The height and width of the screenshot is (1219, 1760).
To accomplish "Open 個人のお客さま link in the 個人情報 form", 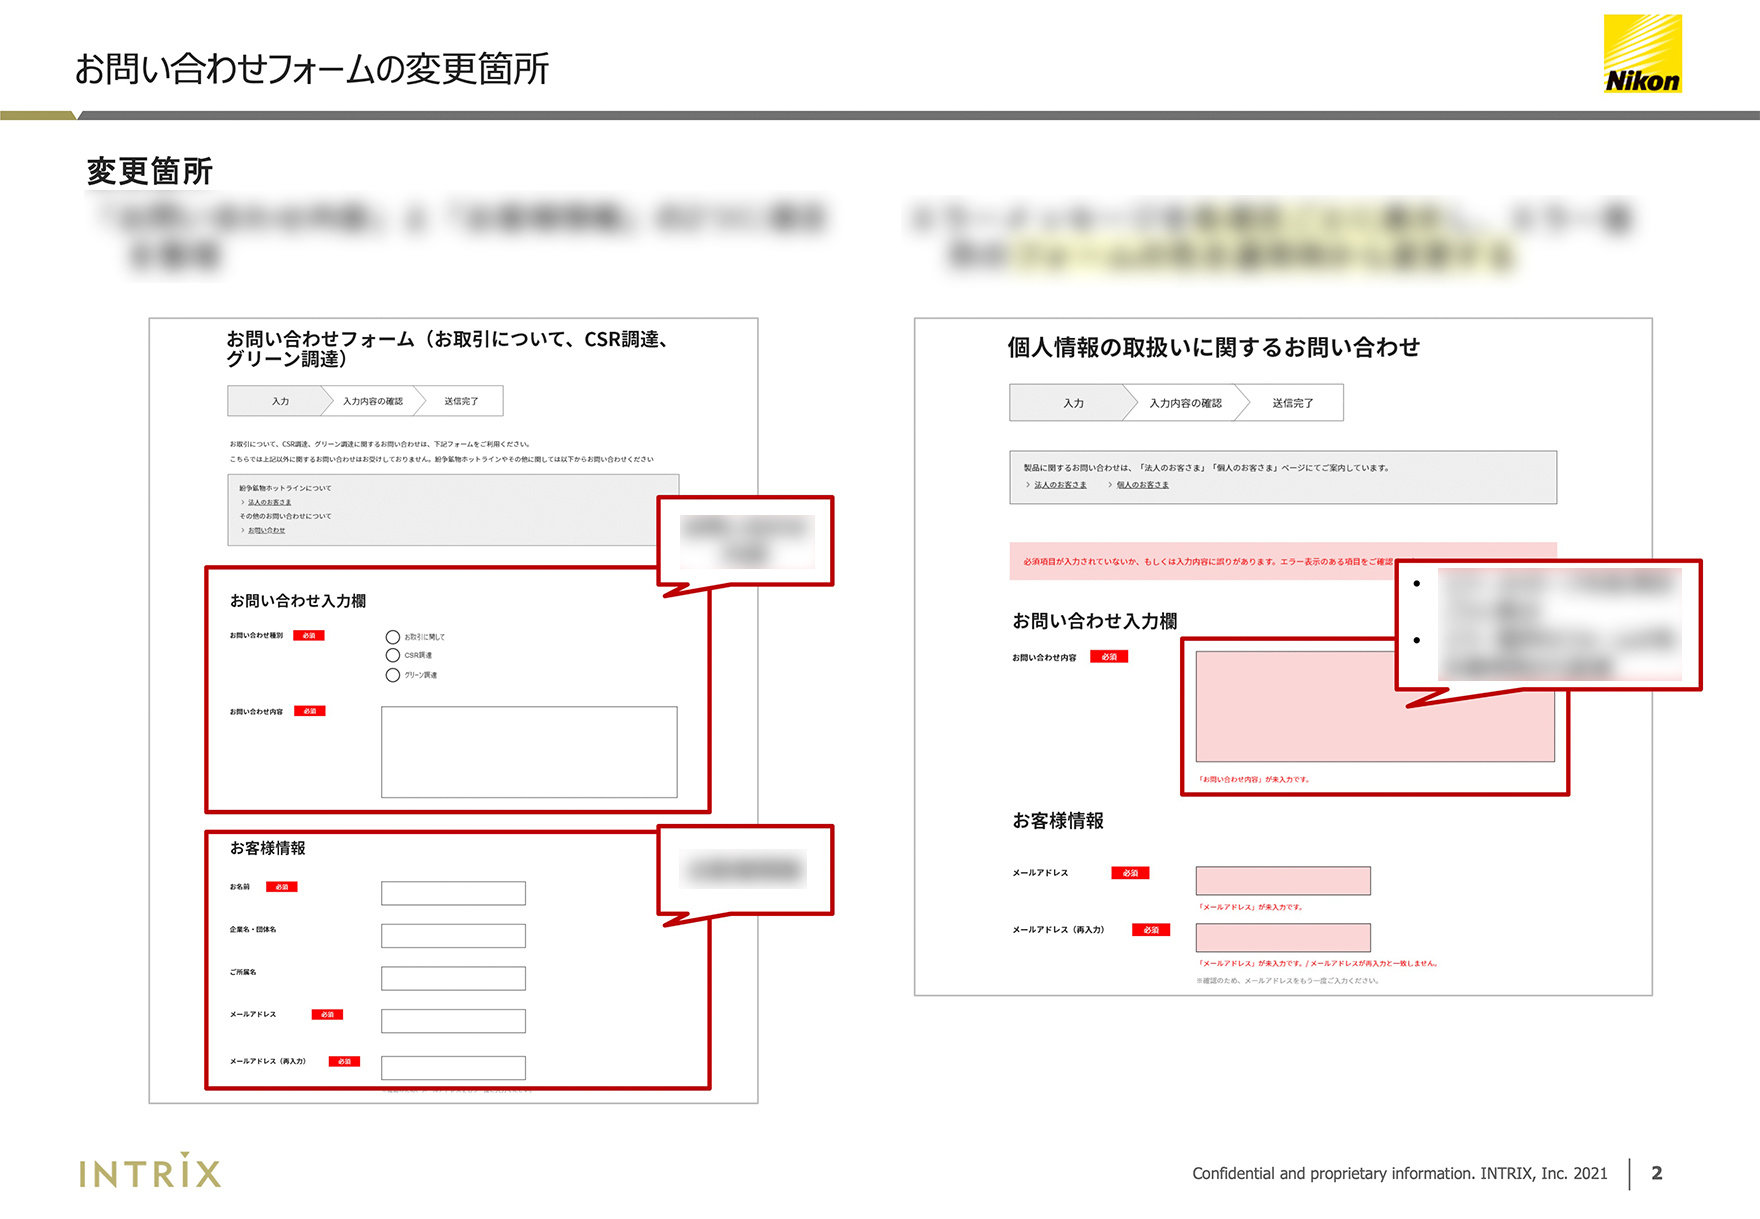I will [1143, 485].
